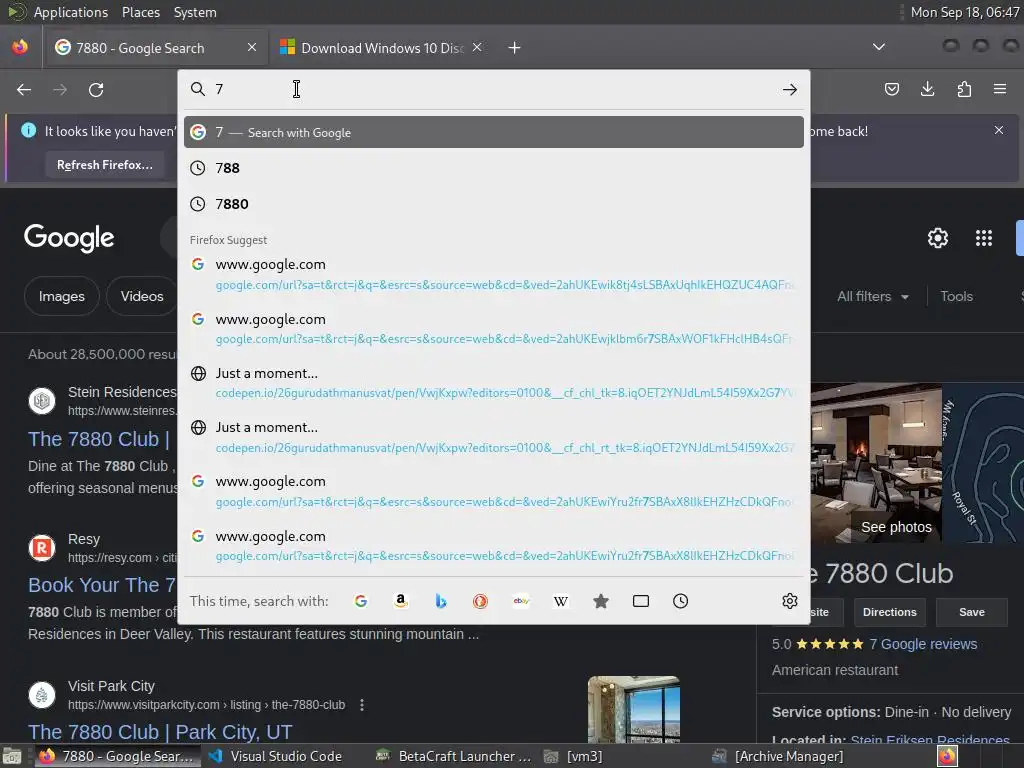The height and width of the screenshot is (768, 1024).
Task: Switch to Download Windows 10 Disc tab
Action: point(381,48)
